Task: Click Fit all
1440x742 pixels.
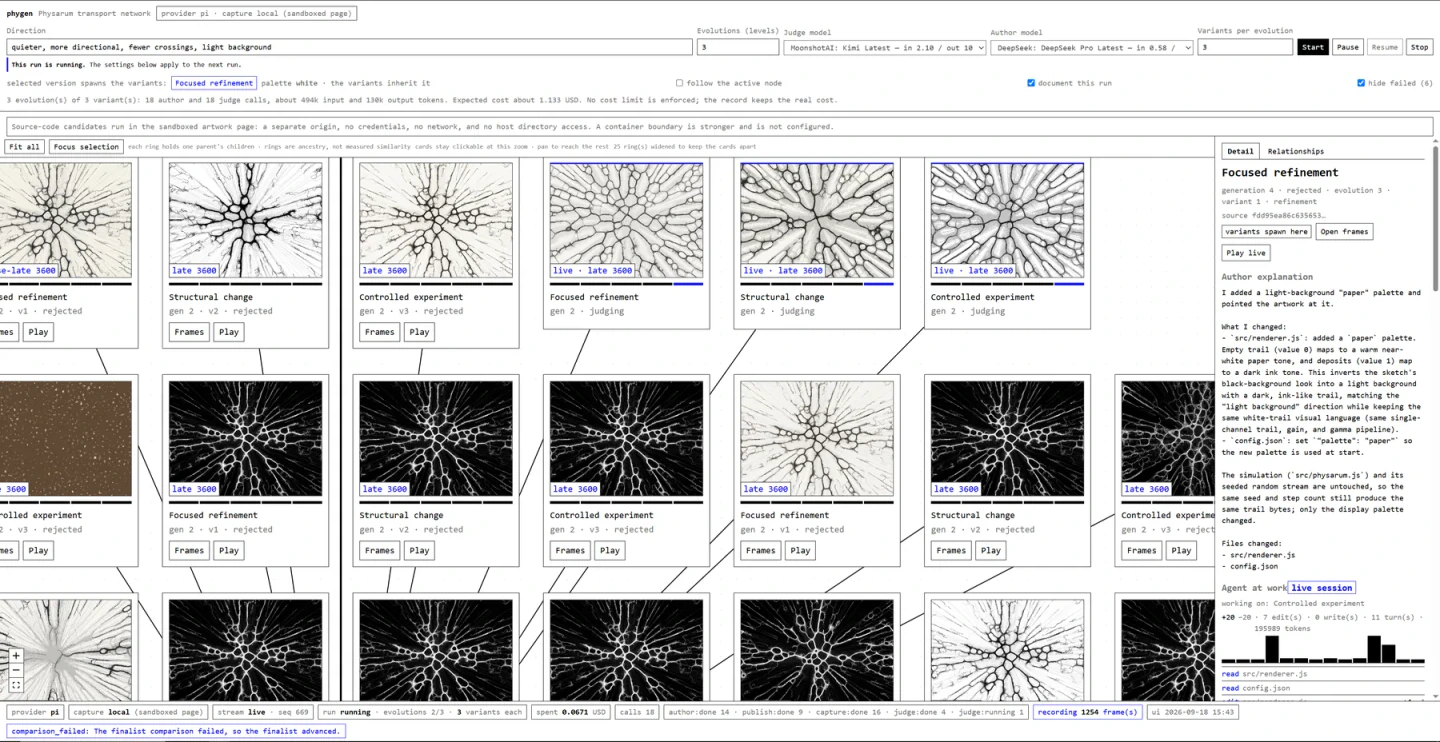Action: tap(25, 147)
